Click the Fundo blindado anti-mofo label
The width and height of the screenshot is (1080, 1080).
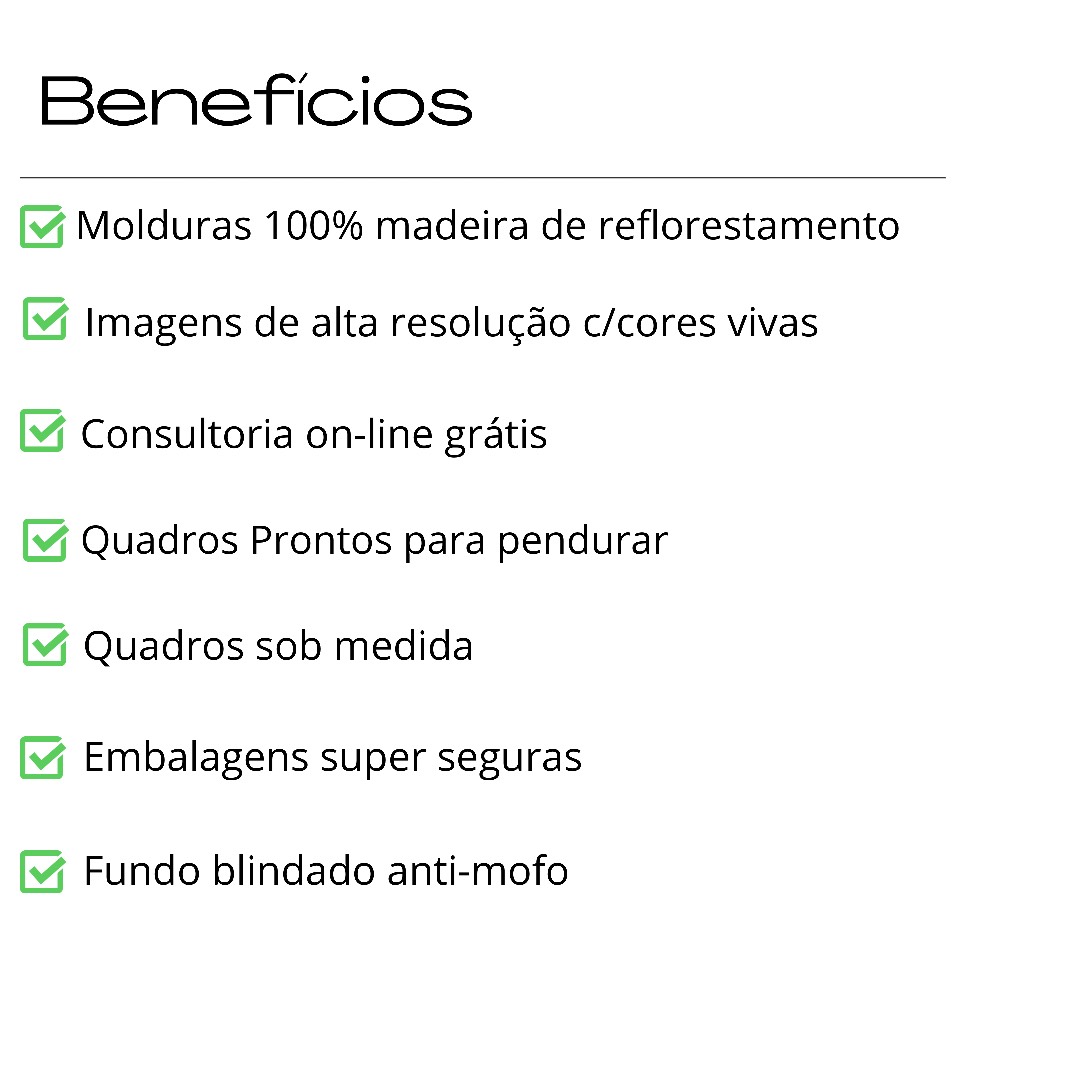[x=326, y=871]
